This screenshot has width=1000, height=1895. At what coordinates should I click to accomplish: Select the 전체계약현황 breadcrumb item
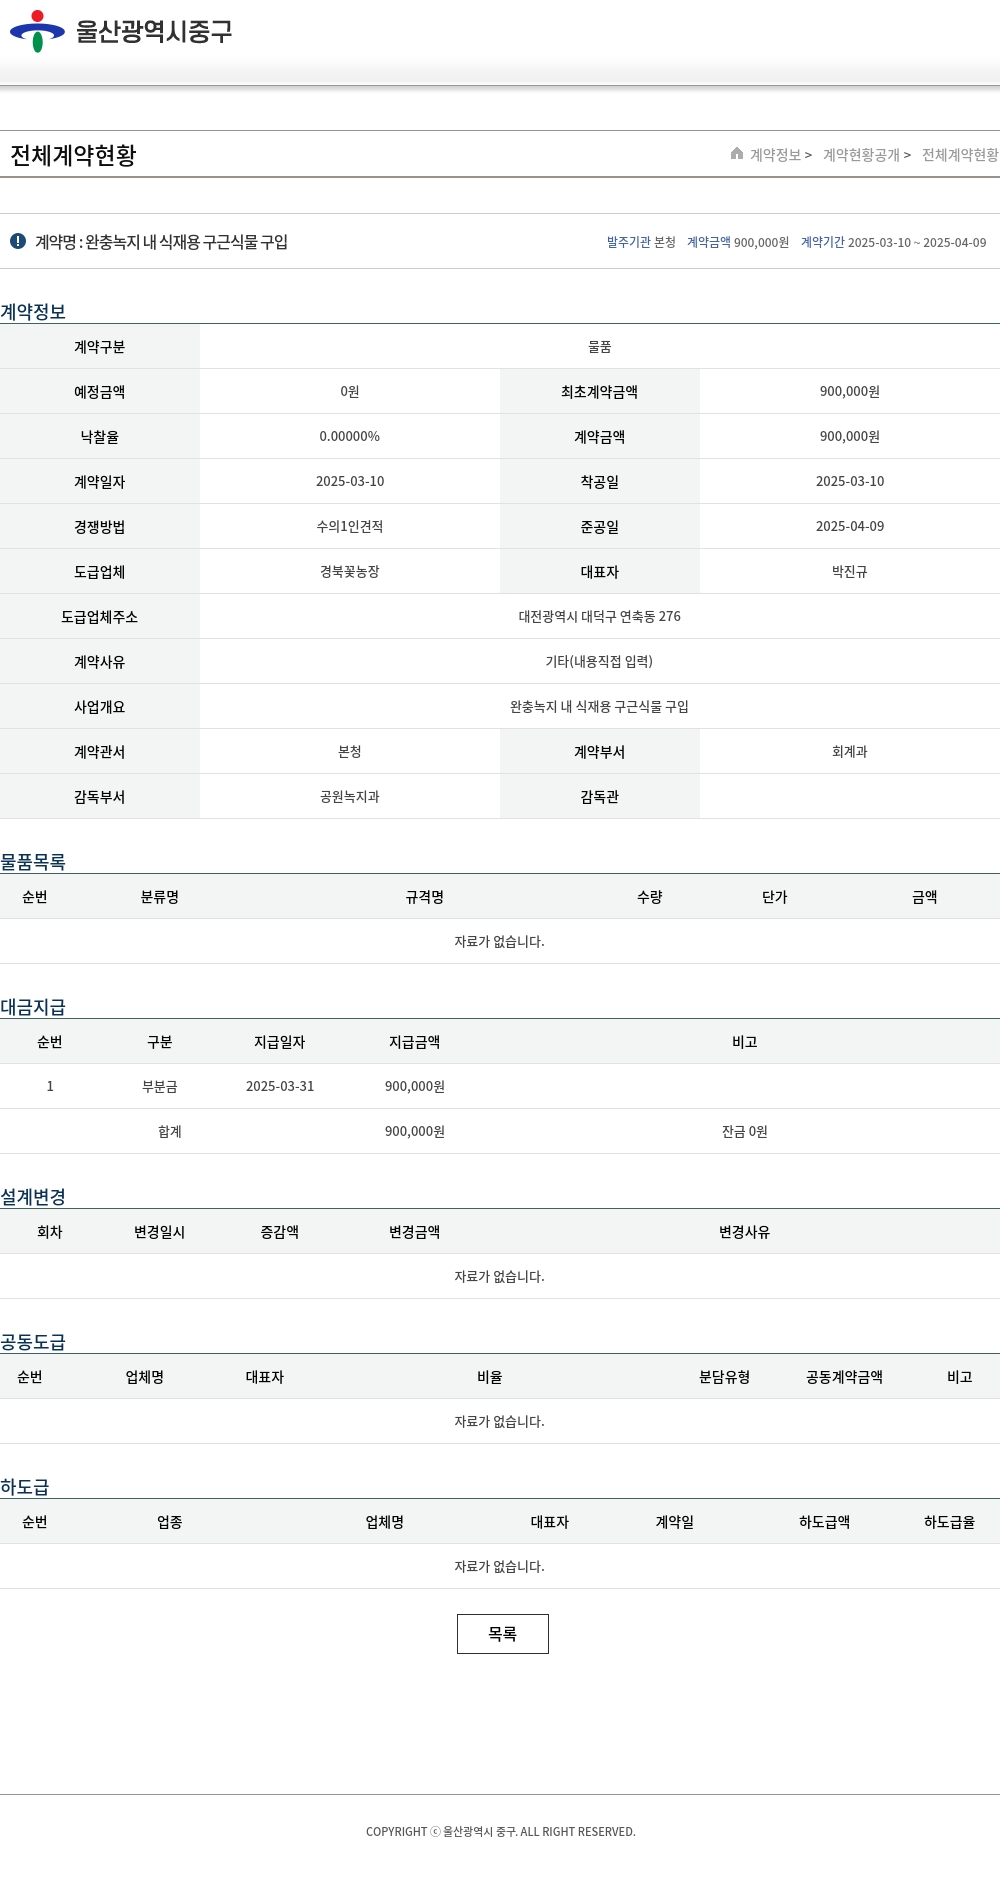pyautogui.click(x=959, y=155)
